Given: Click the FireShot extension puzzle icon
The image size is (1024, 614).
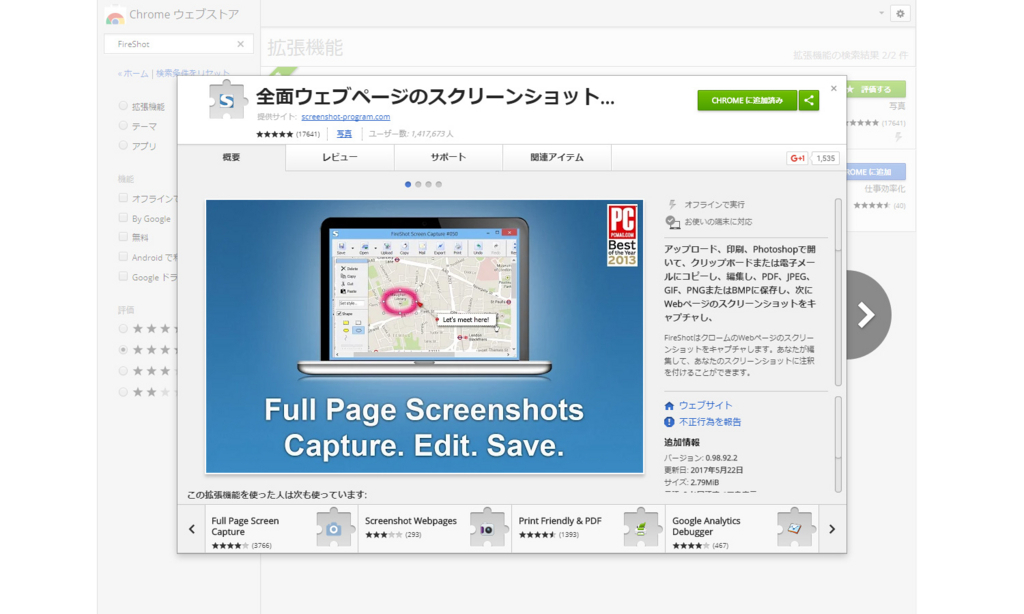Looking at the screenshot, I should pos(227,100).
